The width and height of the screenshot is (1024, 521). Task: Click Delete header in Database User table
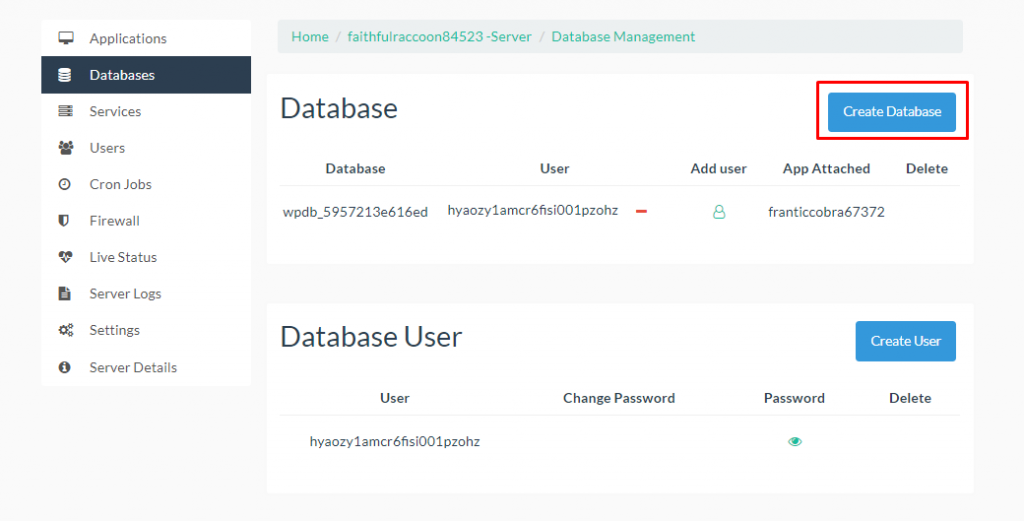tap(910, 398)
